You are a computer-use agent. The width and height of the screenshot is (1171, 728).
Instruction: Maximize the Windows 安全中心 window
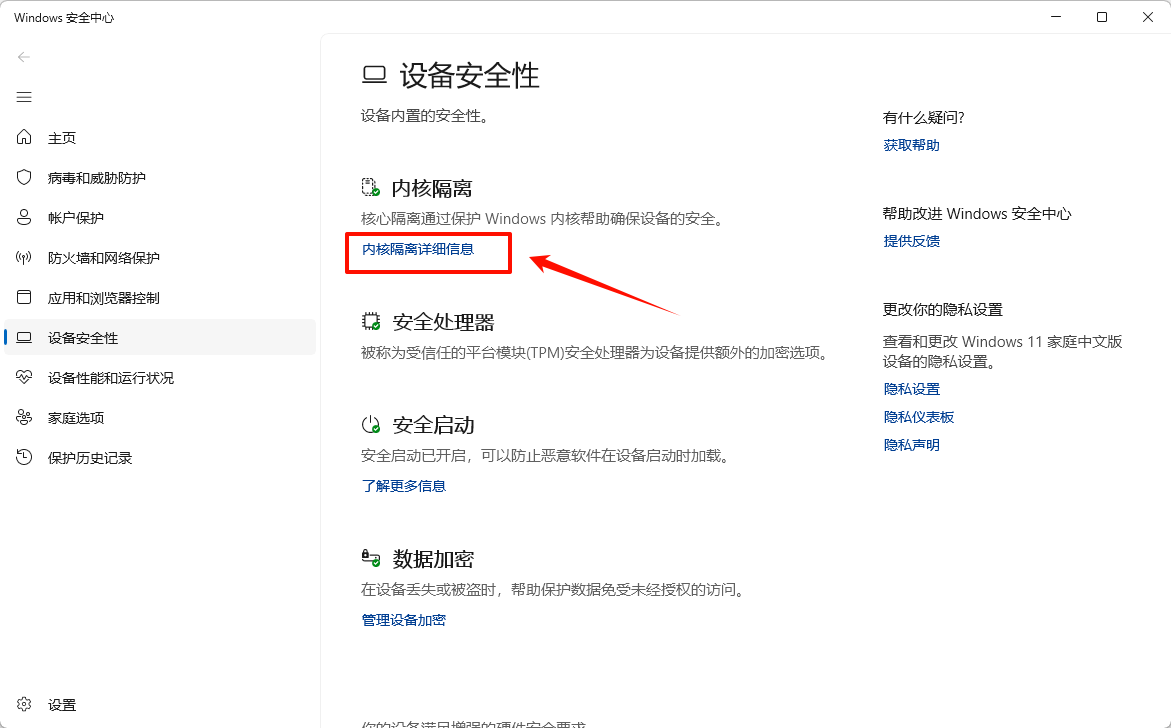point(1102,16)
